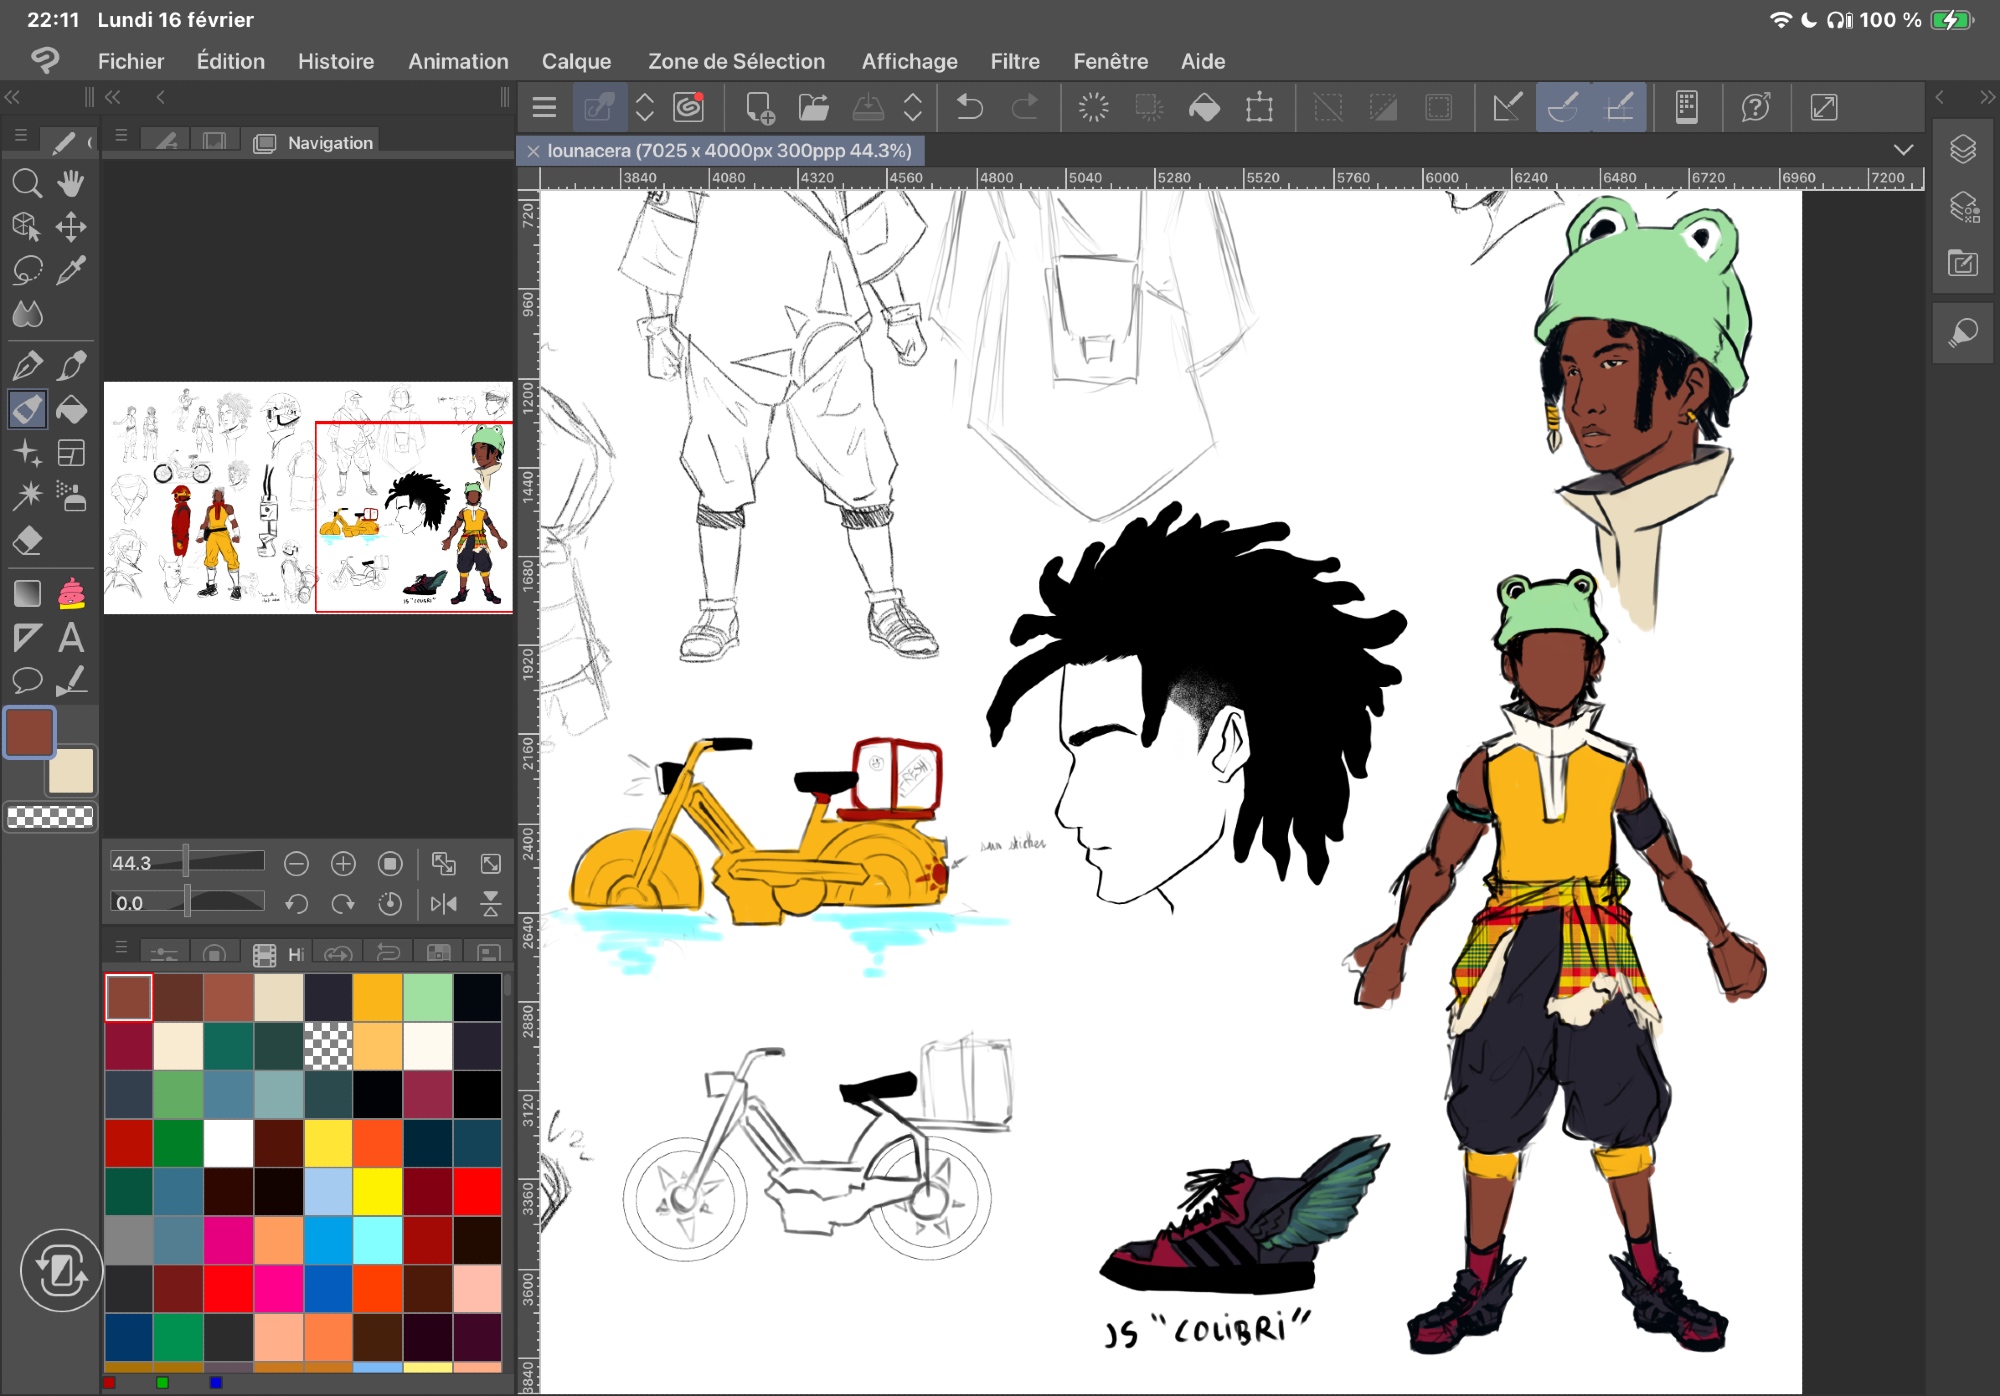
Task: Expand the document tabs list chevron
Action: click(x=1903, y=150)
